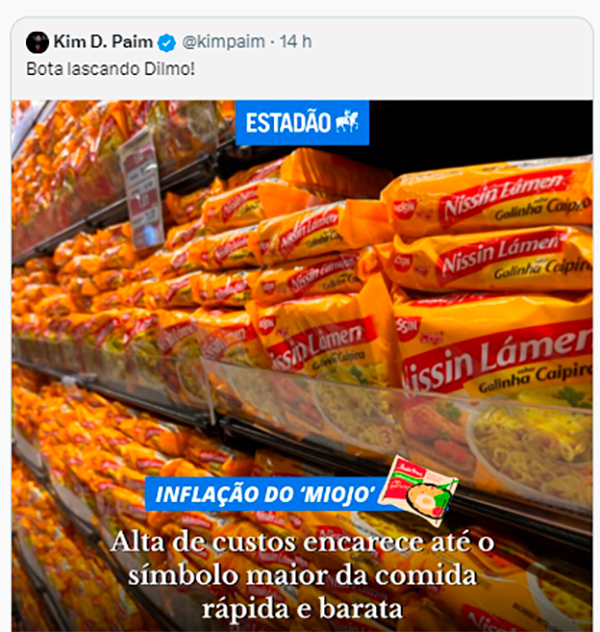This screenshot has height=632, width=600.
Task: Click the blue verified badge icon
Action: (x=166, y=43)
